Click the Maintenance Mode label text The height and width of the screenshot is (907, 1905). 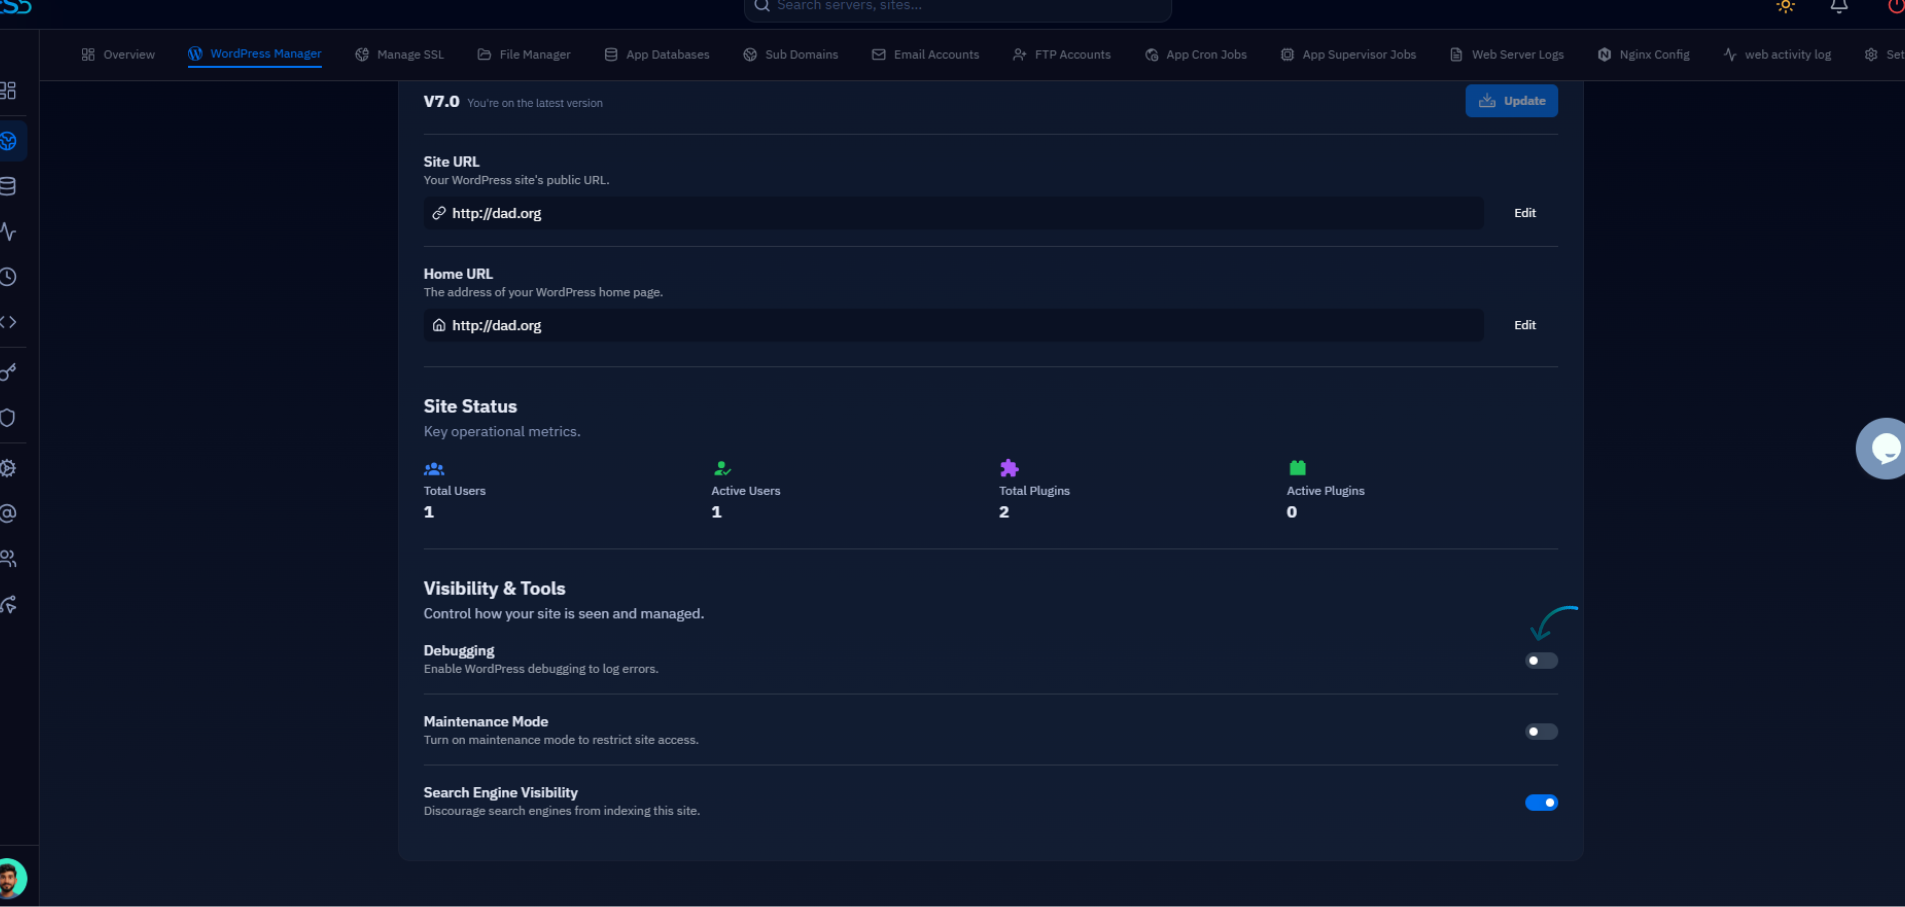[x=486, y=722]
